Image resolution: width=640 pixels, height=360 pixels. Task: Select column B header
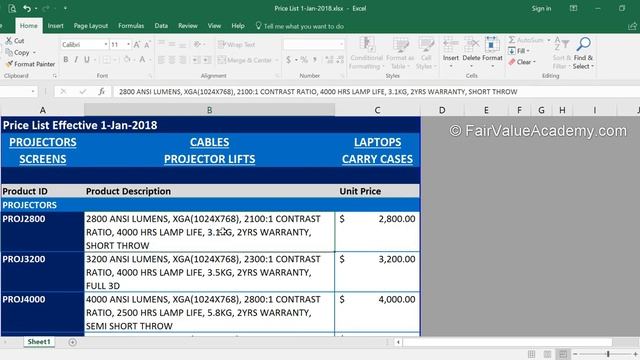tap(209, 110)
